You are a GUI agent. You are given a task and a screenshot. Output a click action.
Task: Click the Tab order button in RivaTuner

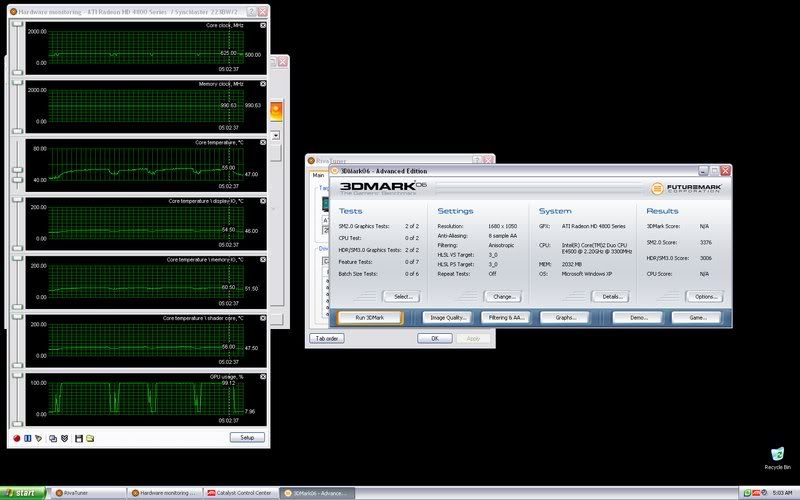tap(327, 338)
